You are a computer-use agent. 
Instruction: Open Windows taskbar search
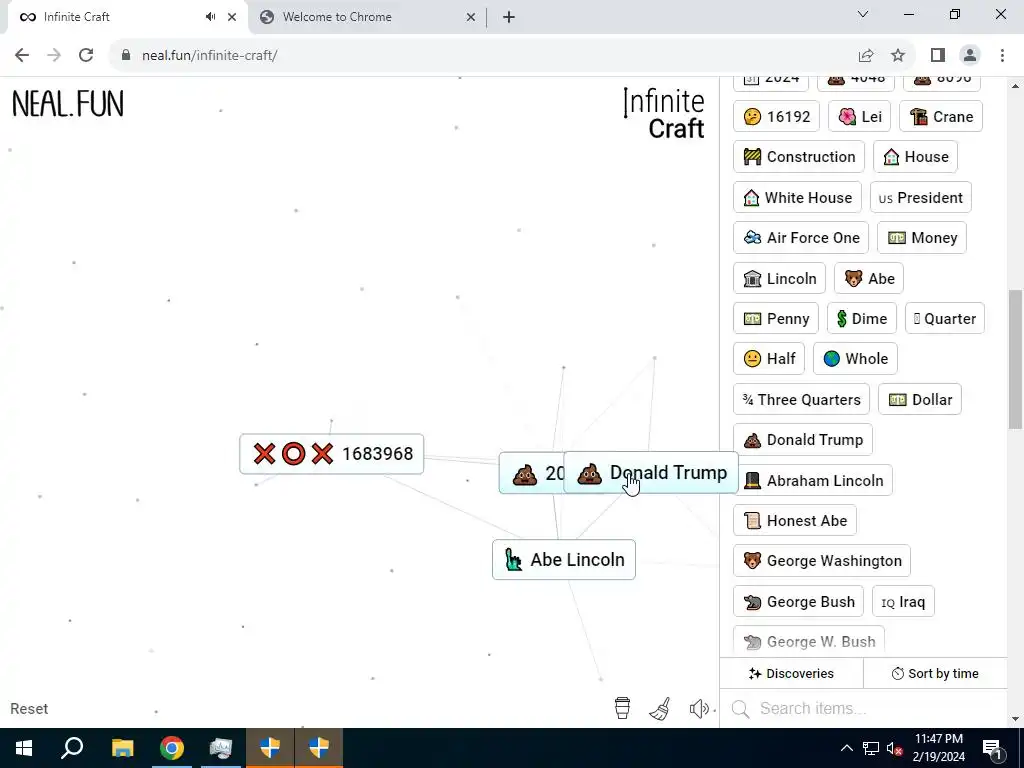72,748
